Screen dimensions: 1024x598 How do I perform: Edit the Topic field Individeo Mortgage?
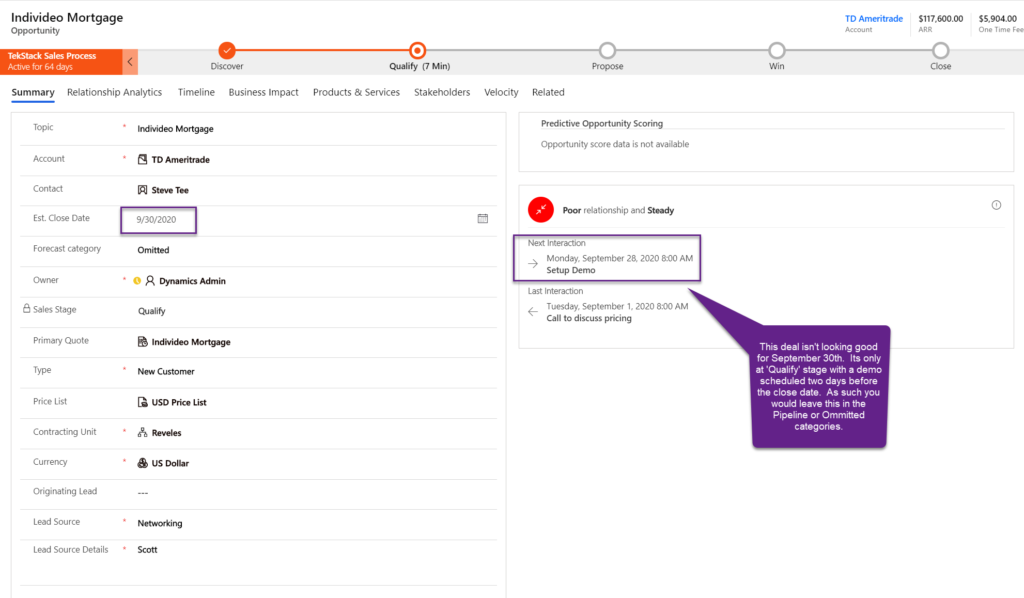point(175,129)
